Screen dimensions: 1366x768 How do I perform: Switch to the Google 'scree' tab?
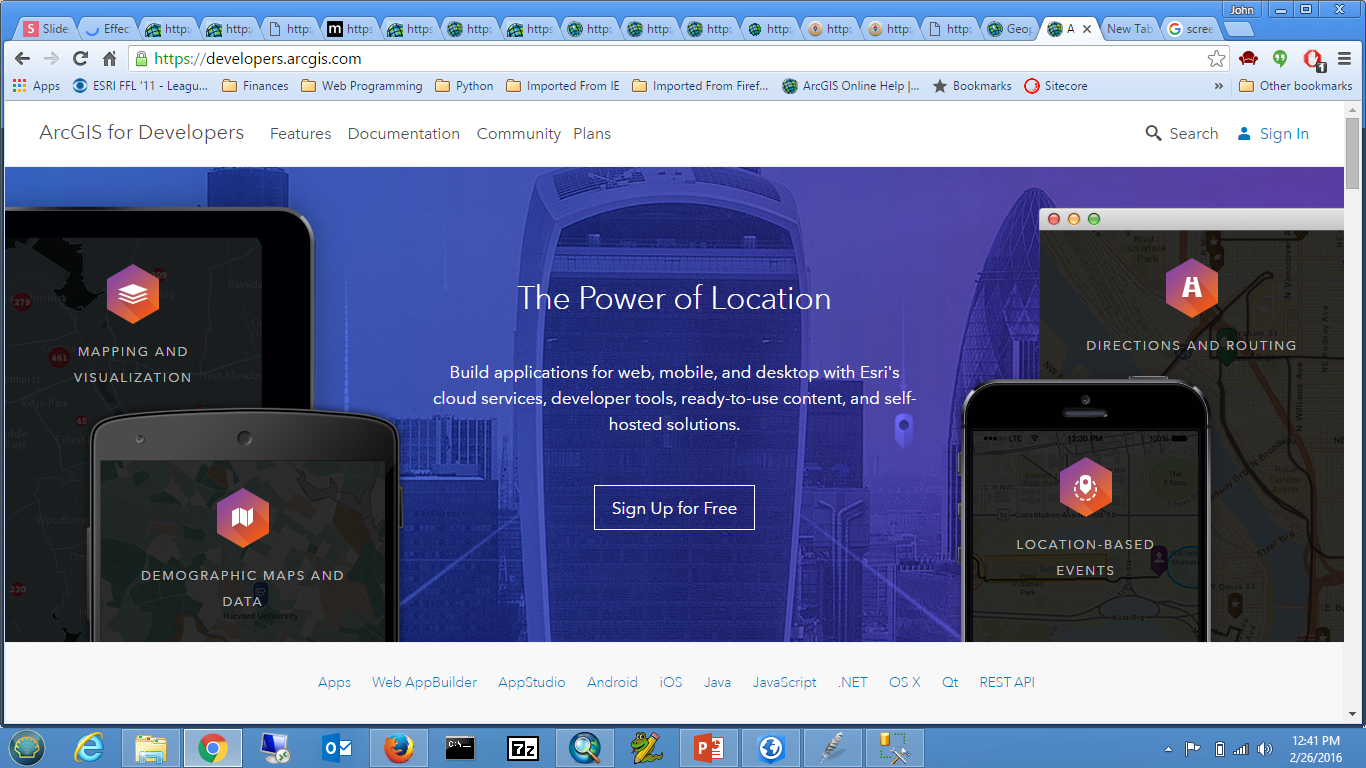coord(1189,29)
